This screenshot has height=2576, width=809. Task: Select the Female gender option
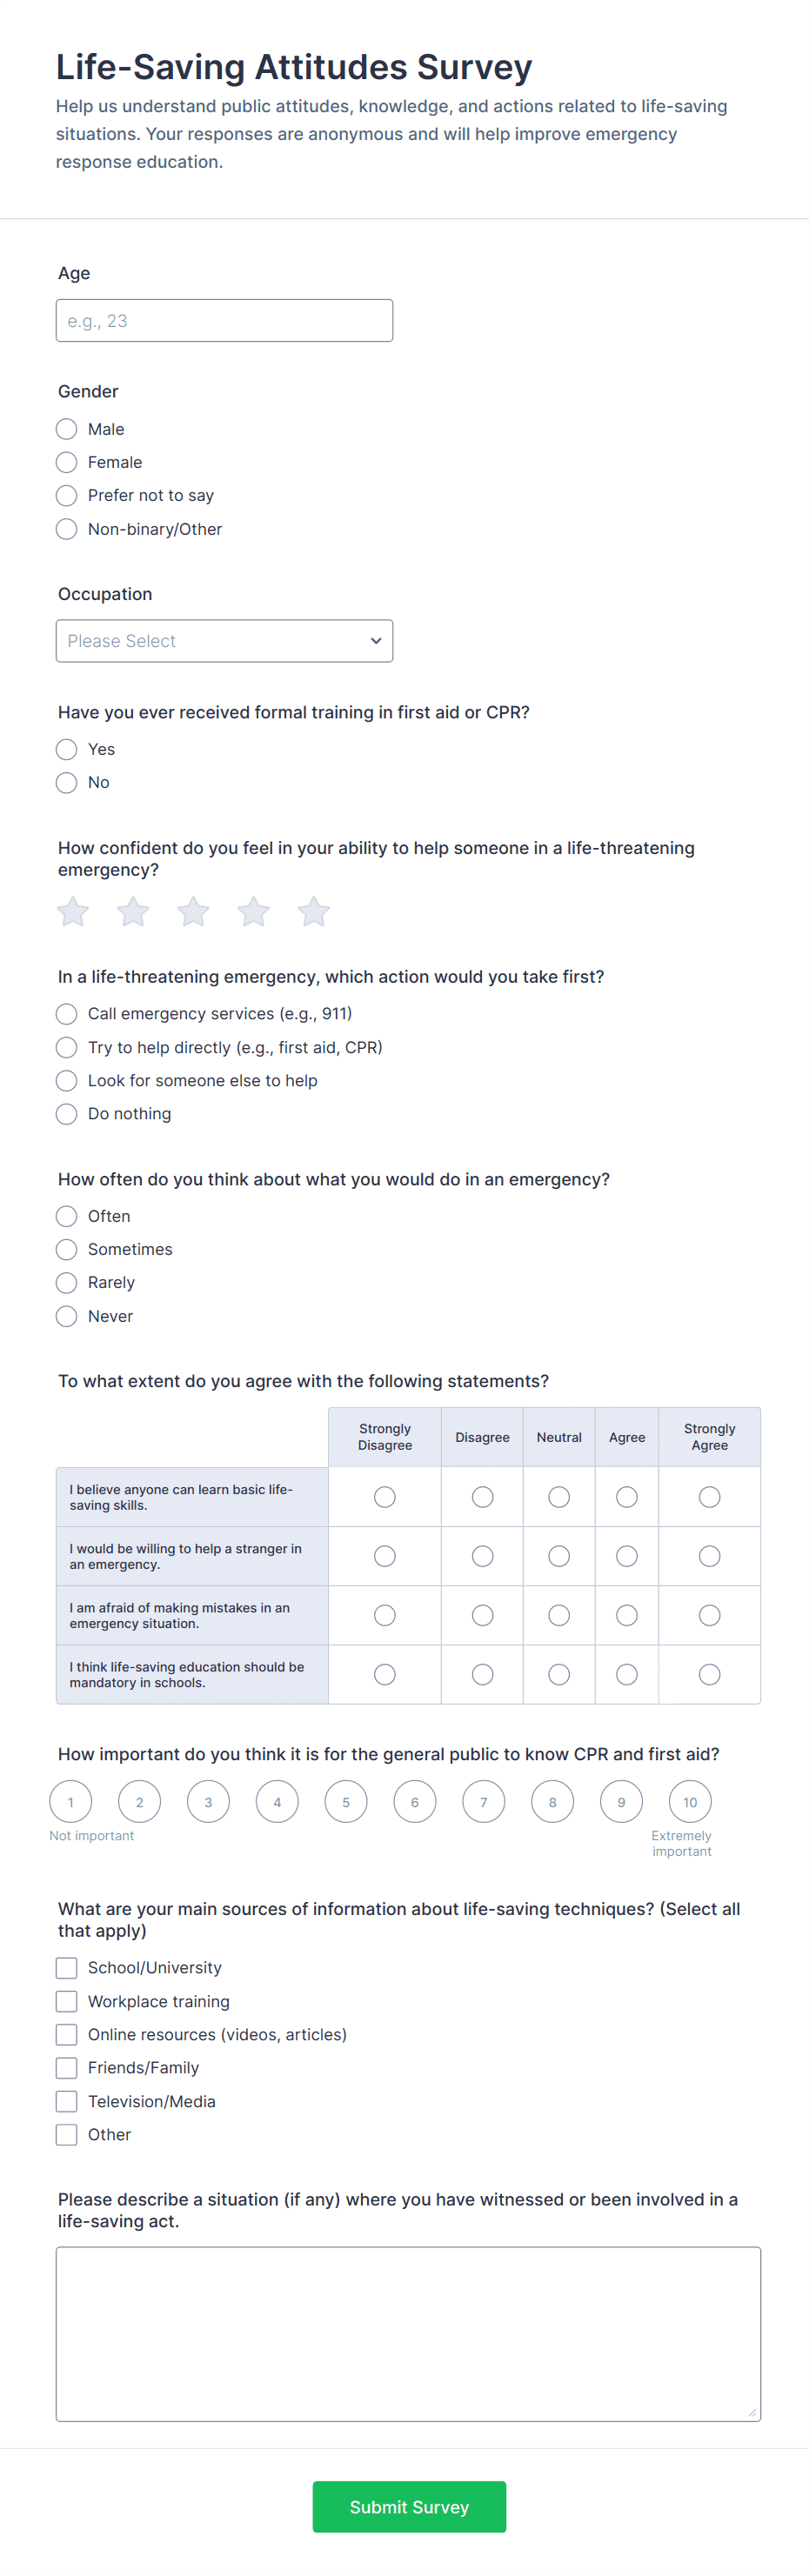[67, 462]
